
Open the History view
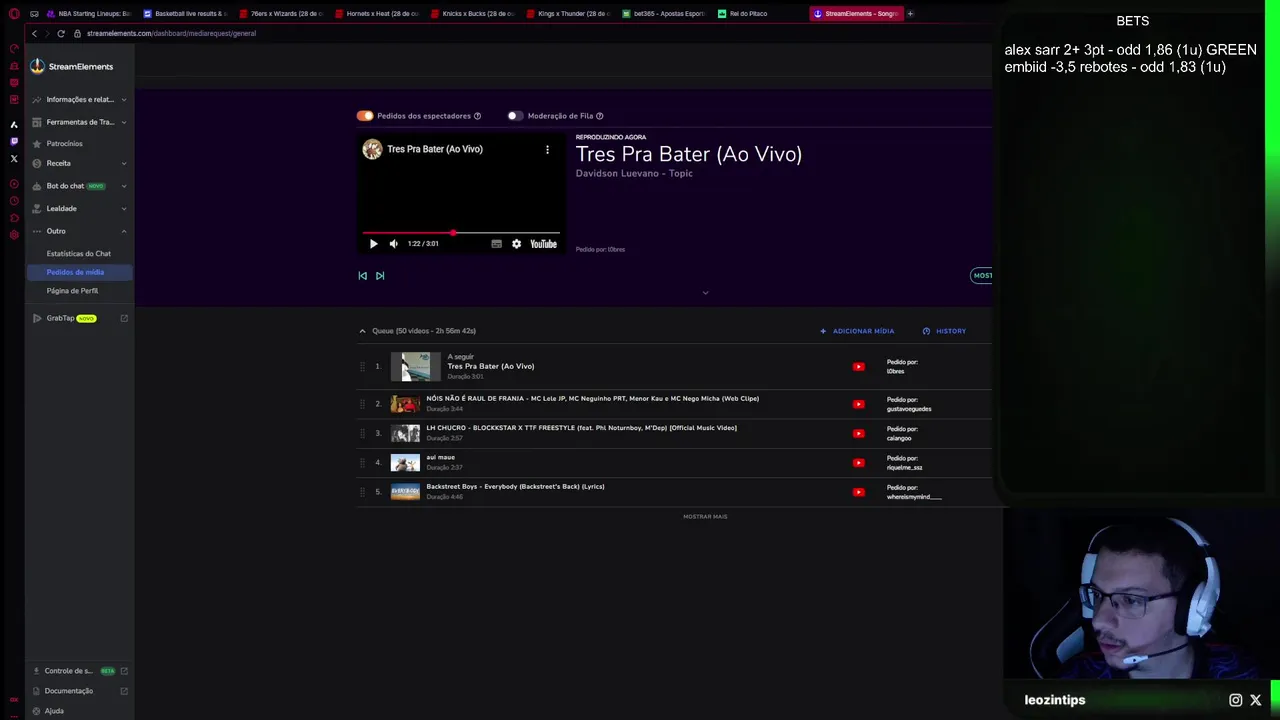(x=944, y=331)
